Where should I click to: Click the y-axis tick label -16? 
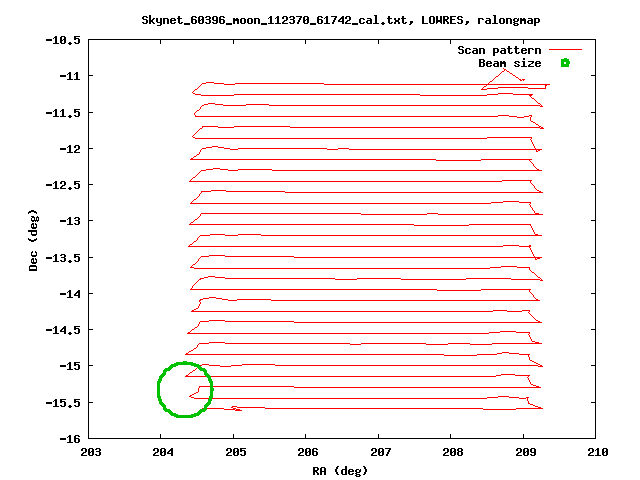(x=70, y=439)
